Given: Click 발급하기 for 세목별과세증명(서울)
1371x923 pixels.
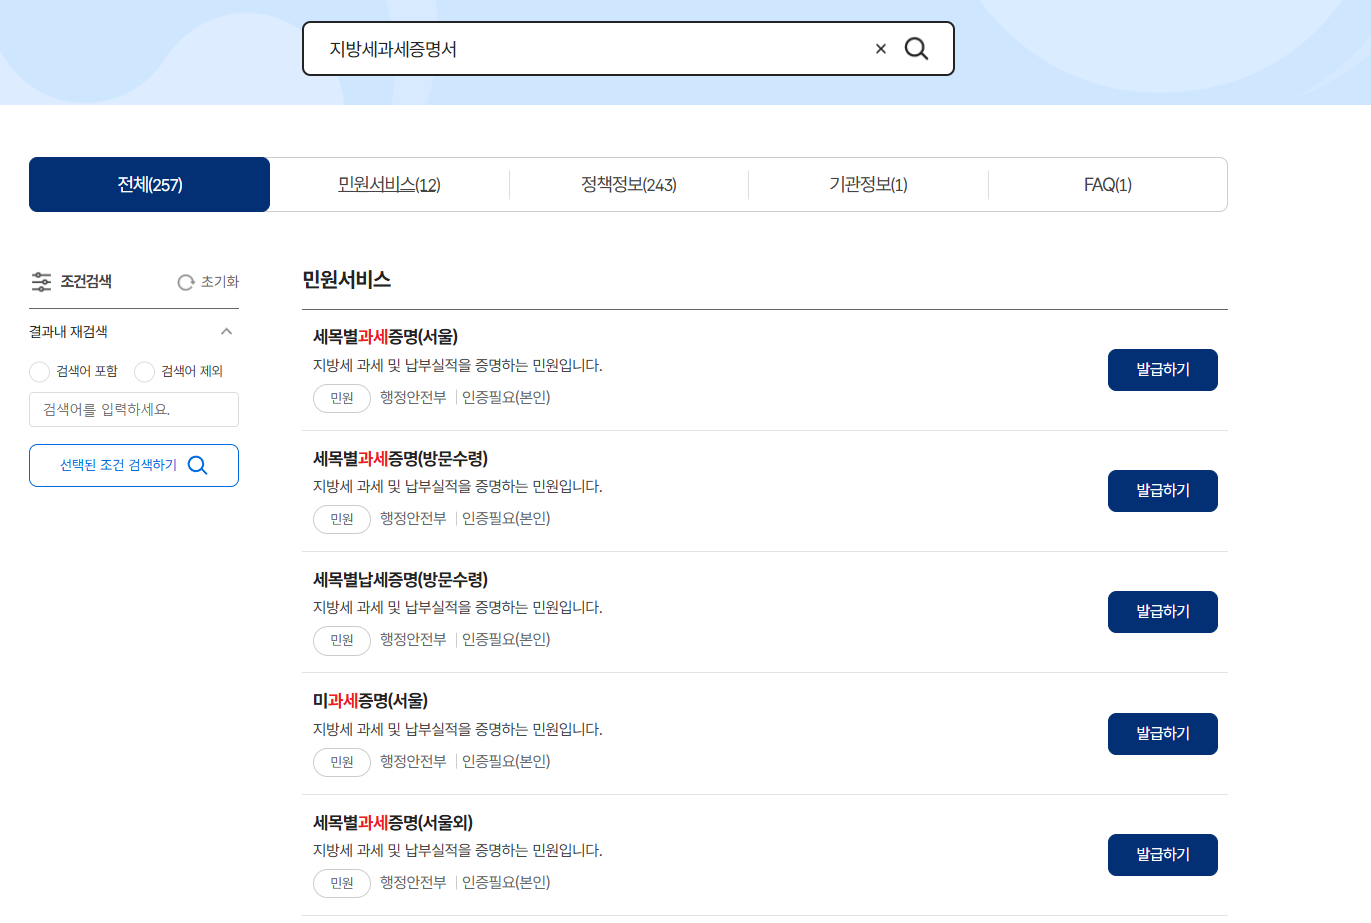Looking at the screenshot, I should (x=1162, y=369).
